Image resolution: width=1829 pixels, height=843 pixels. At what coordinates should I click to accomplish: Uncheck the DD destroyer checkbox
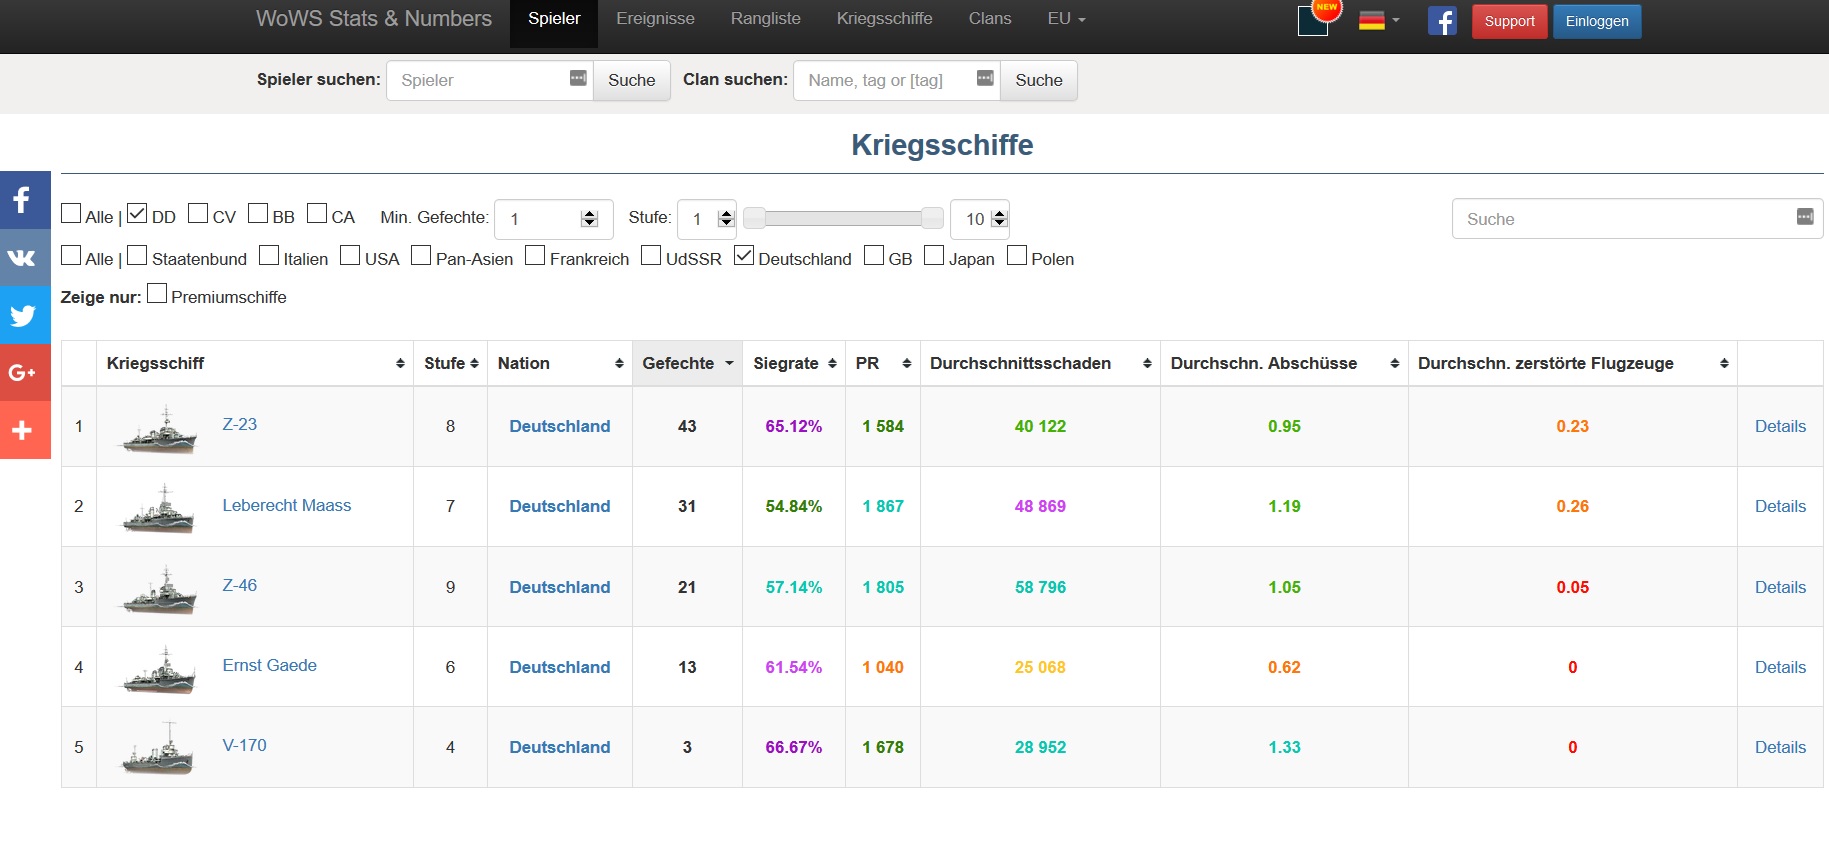tap(137, 213)
